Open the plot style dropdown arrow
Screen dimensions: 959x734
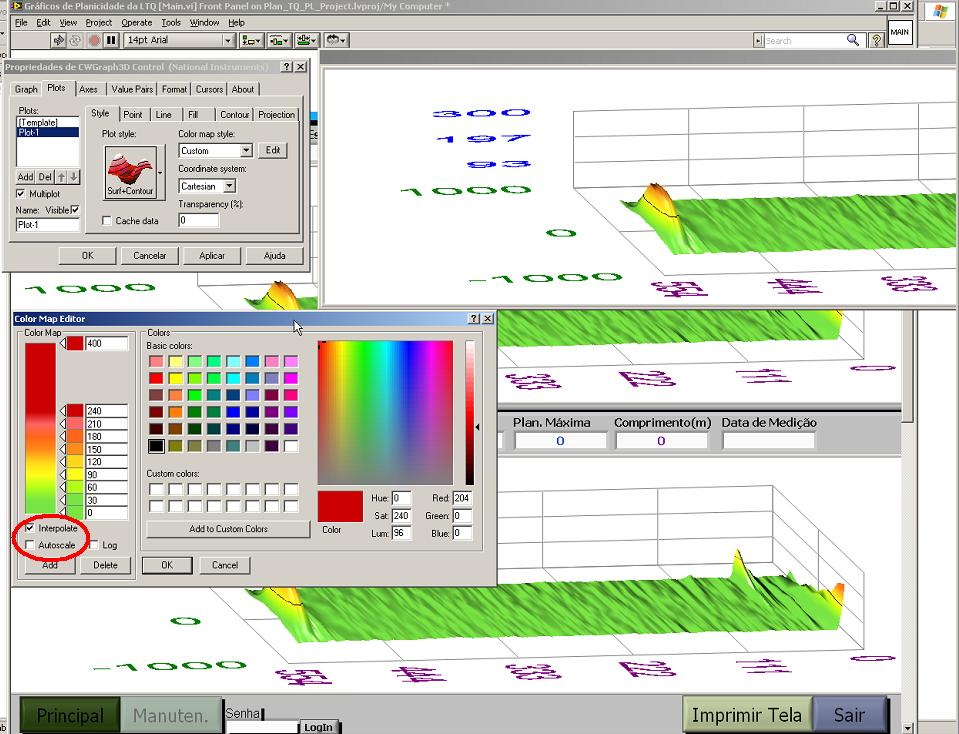[160, 173]
